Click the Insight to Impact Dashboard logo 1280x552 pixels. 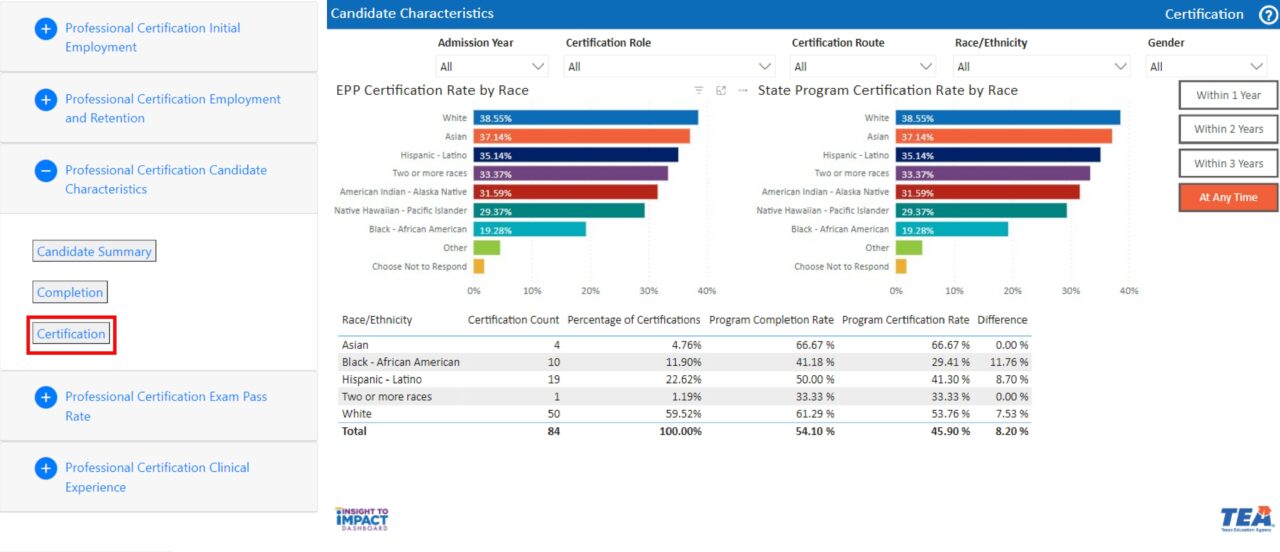(361, 519)
